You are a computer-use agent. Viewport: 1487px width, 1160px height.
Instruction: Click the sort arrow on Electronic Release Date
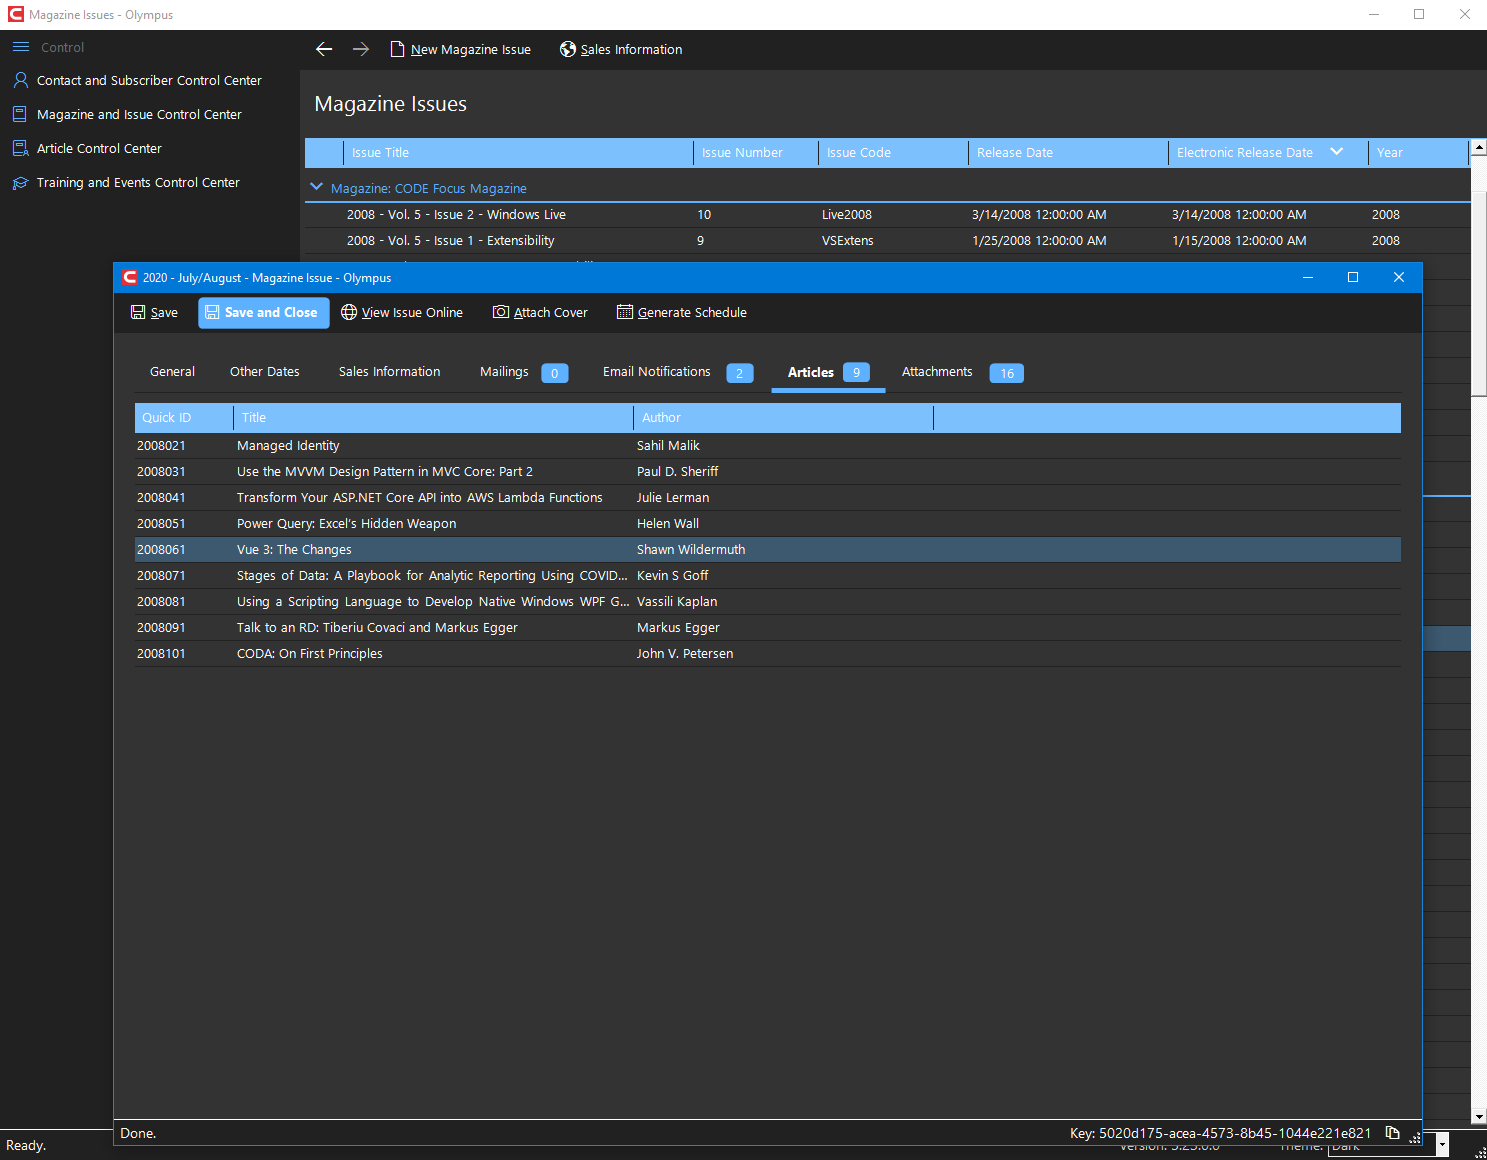tap(1336, 152)
